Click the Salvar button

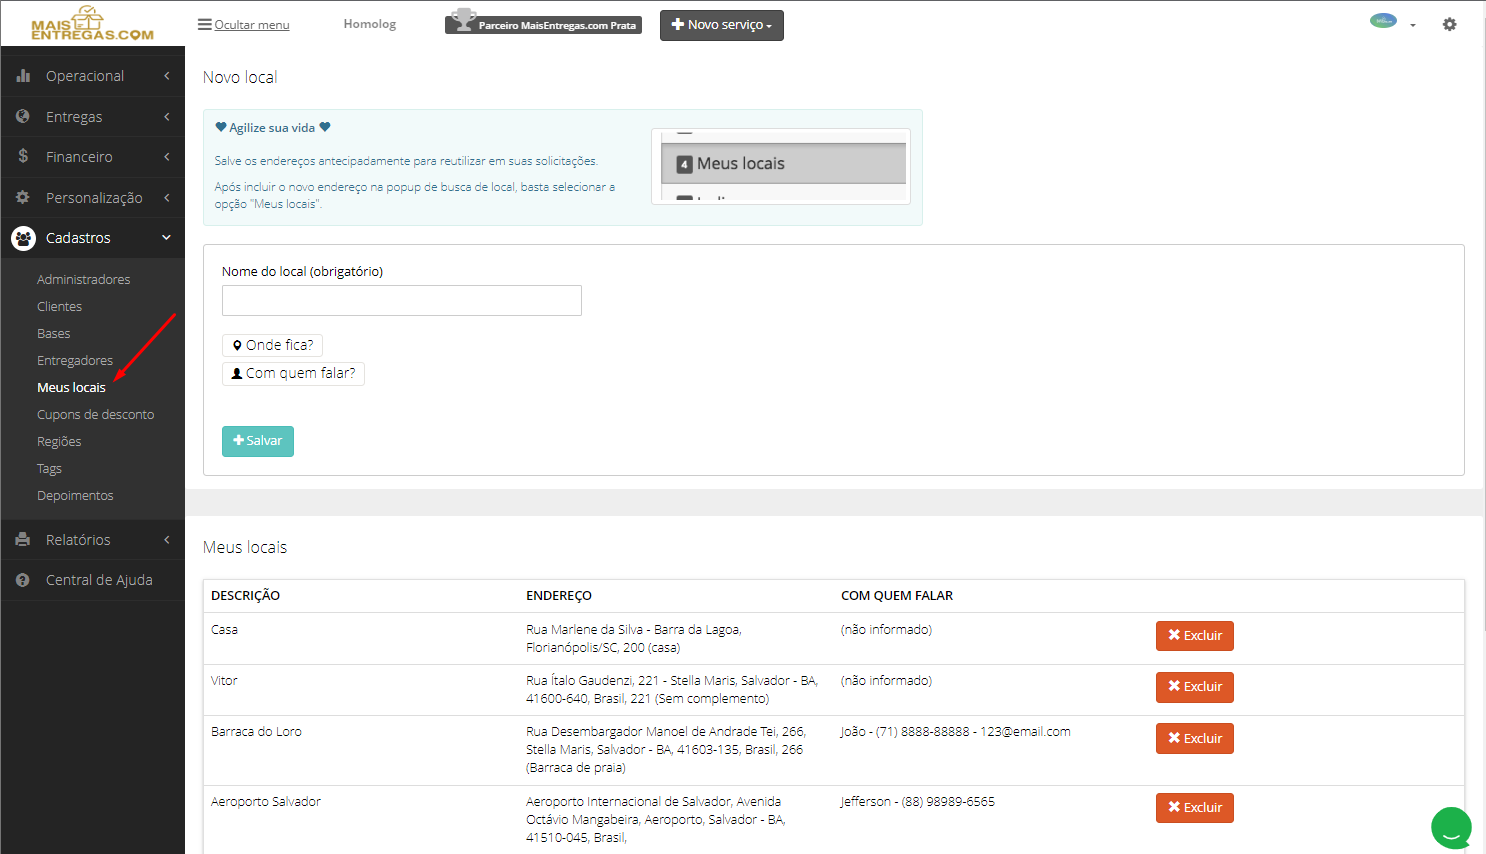258,441
